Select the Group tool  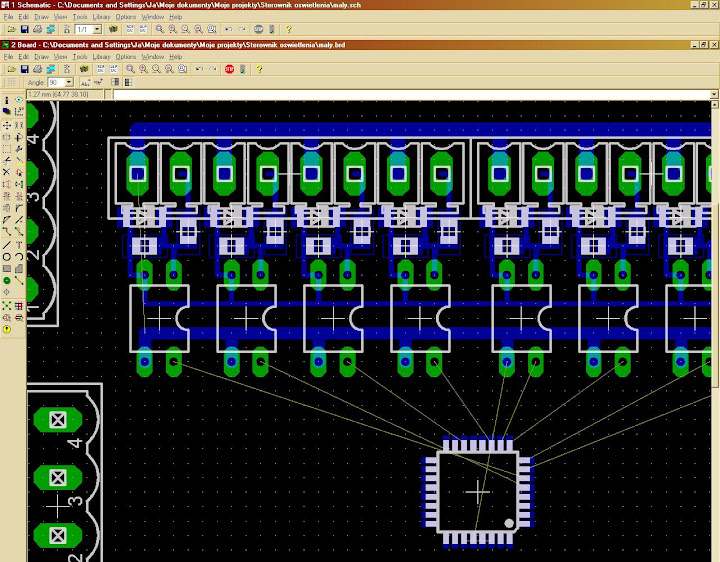6,149
